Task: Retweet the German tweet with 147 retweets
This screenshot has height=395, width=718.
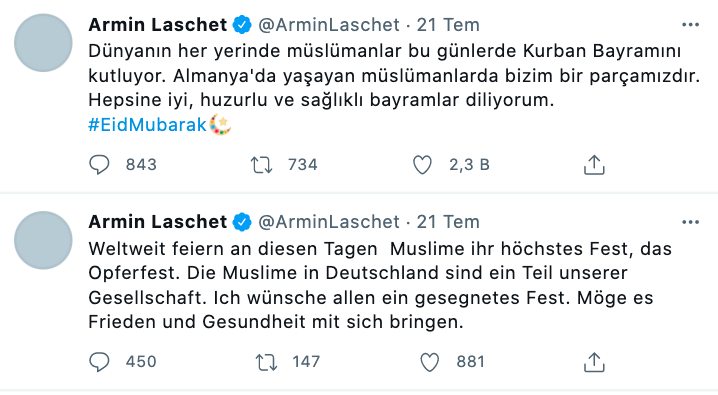Action: coord(266,362)
